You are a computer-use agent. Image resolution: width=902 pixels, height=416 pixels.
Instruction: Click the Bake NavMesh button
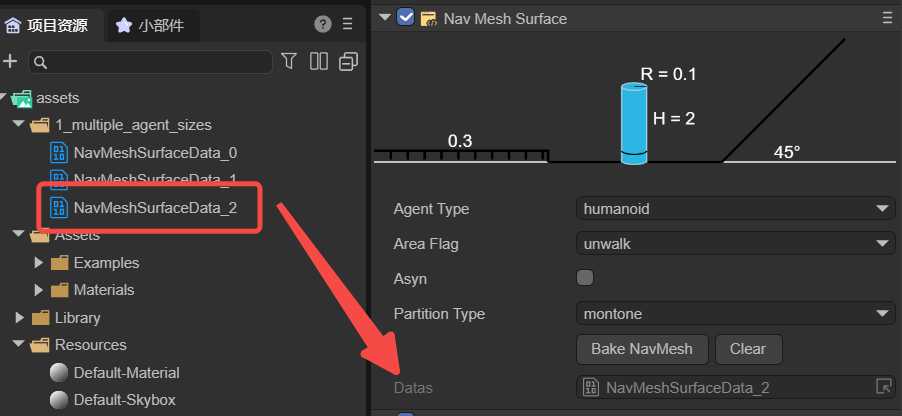point(642,349)
